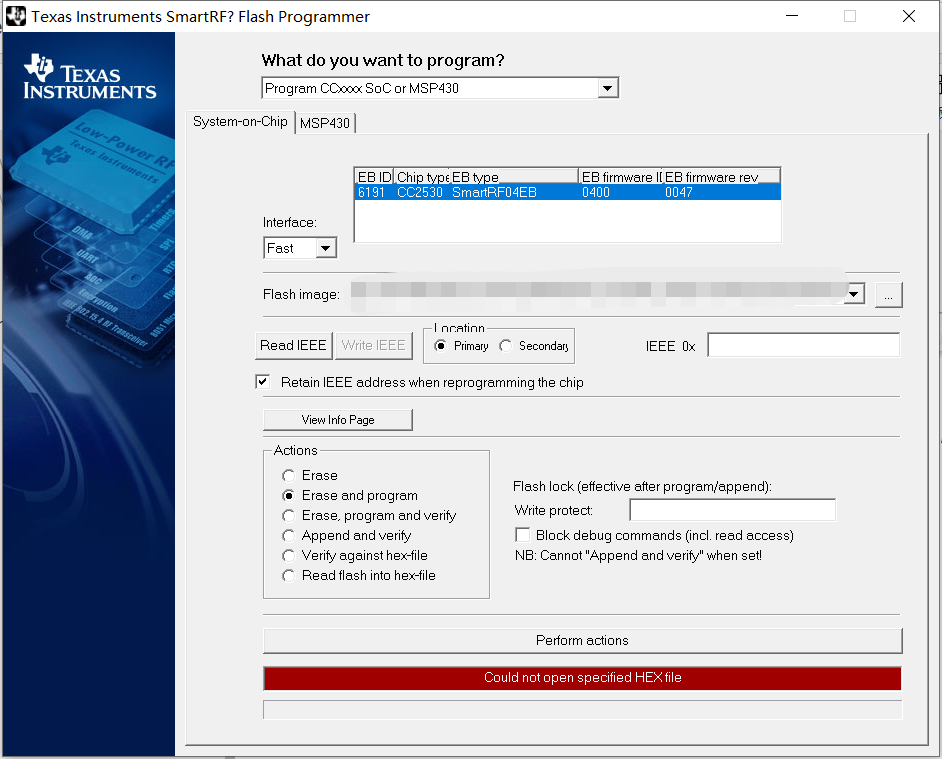
Task: Click the SmartRF Flash Programmer title bar icon
Action: point(16,16)
